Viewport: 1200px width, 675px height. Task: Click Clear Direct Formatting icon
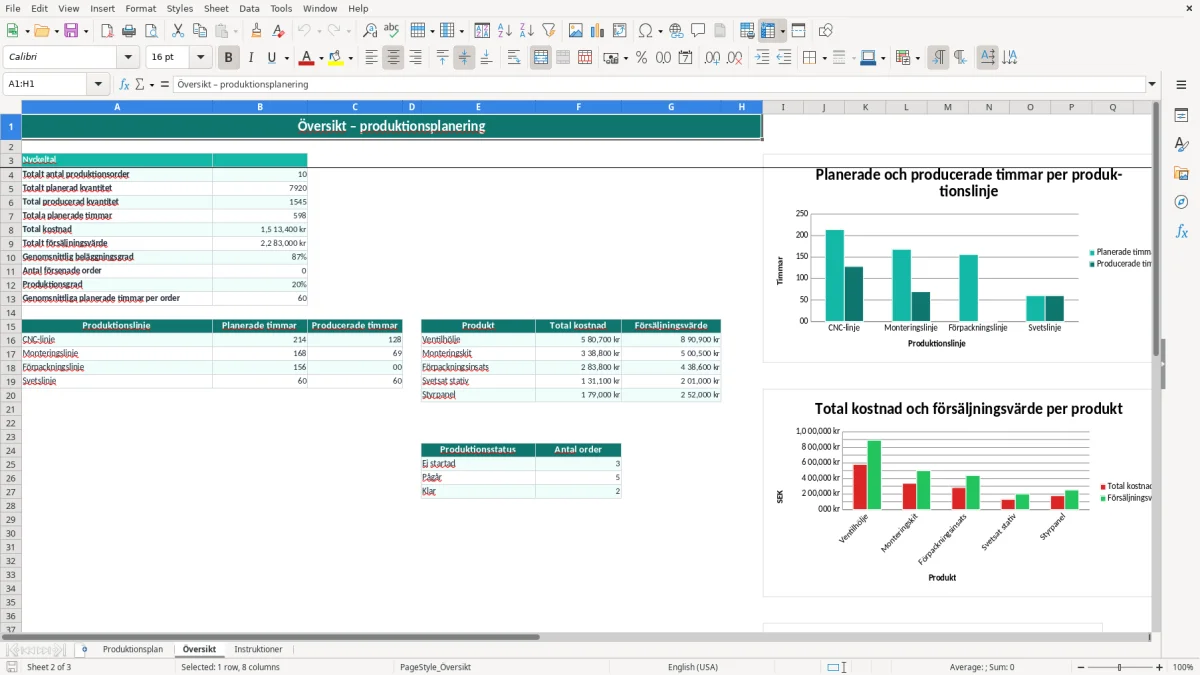[278, 31]
